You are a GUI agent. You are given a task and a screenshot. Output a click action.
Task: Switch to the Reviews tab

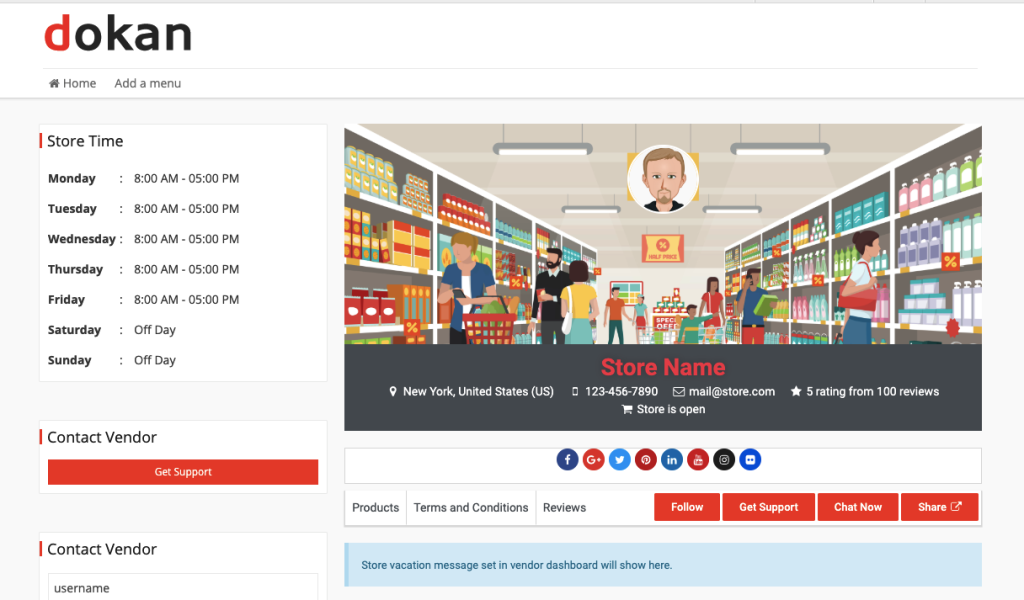coord(564,508)
